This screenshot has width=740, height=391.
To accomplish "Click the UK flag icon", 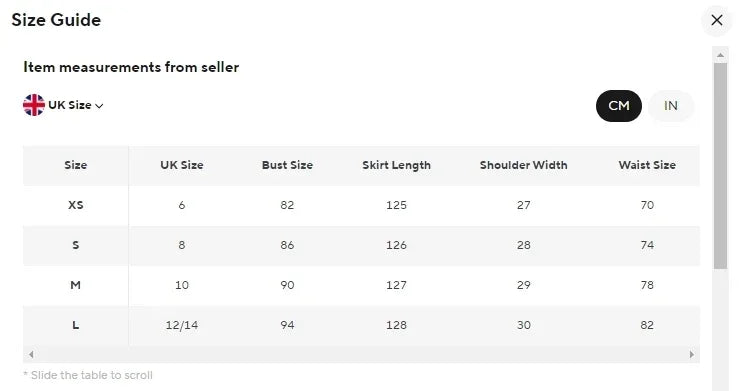I will tap(34, 105).
